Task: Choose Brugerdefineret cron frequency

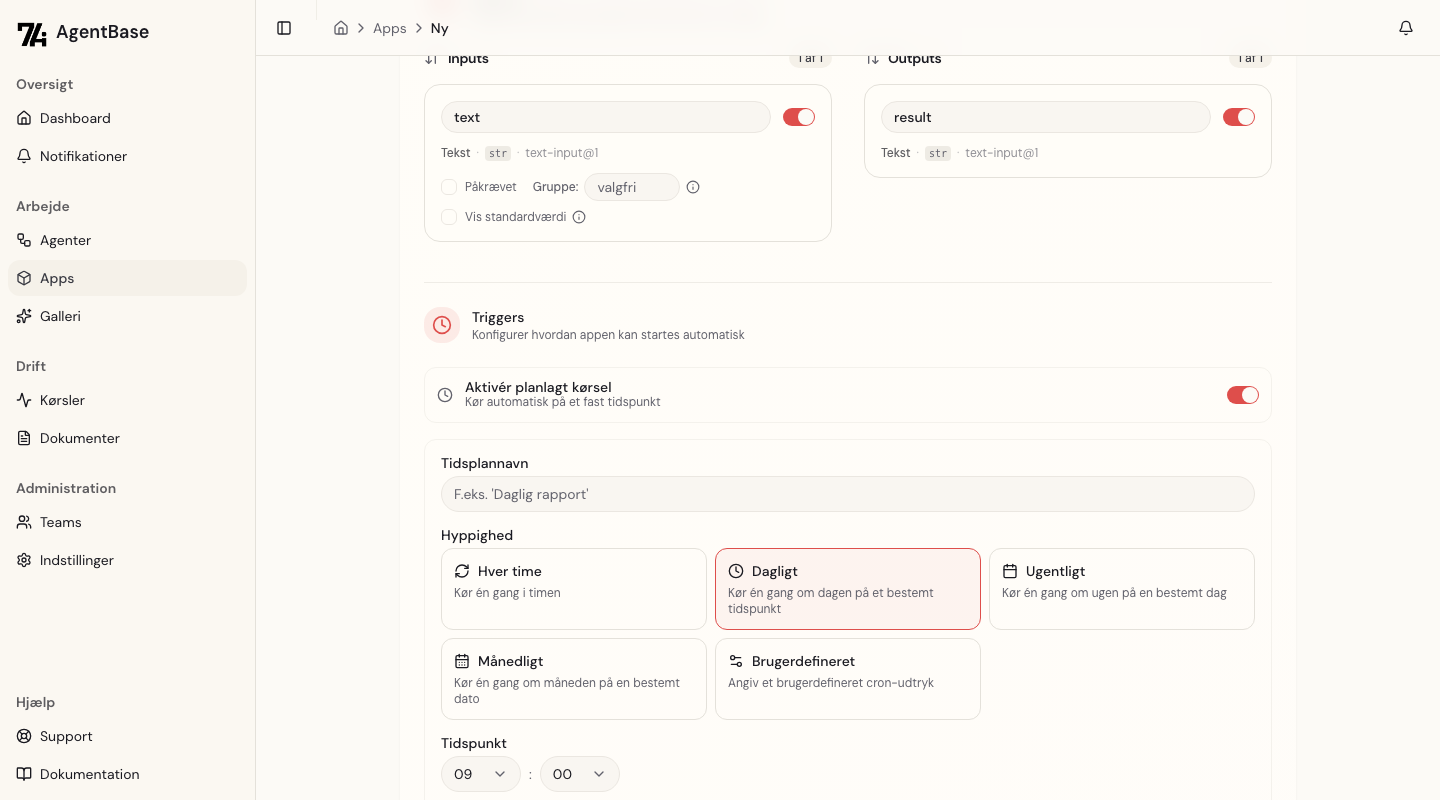Action: click(847, 678)
